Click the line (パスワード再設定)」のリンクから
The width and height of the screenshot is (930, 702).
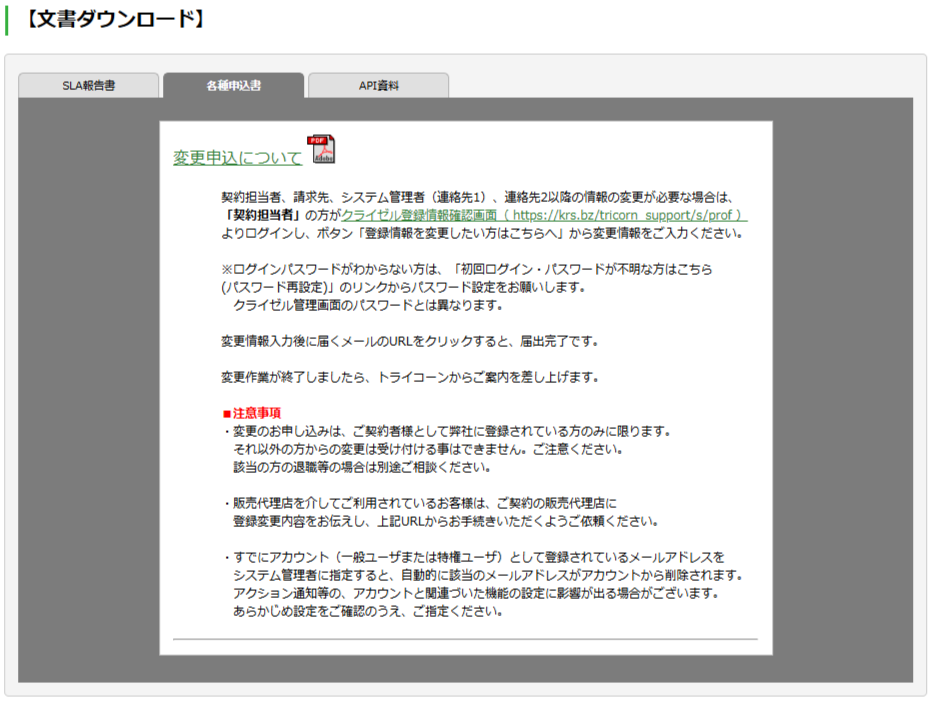click(403, 288)
